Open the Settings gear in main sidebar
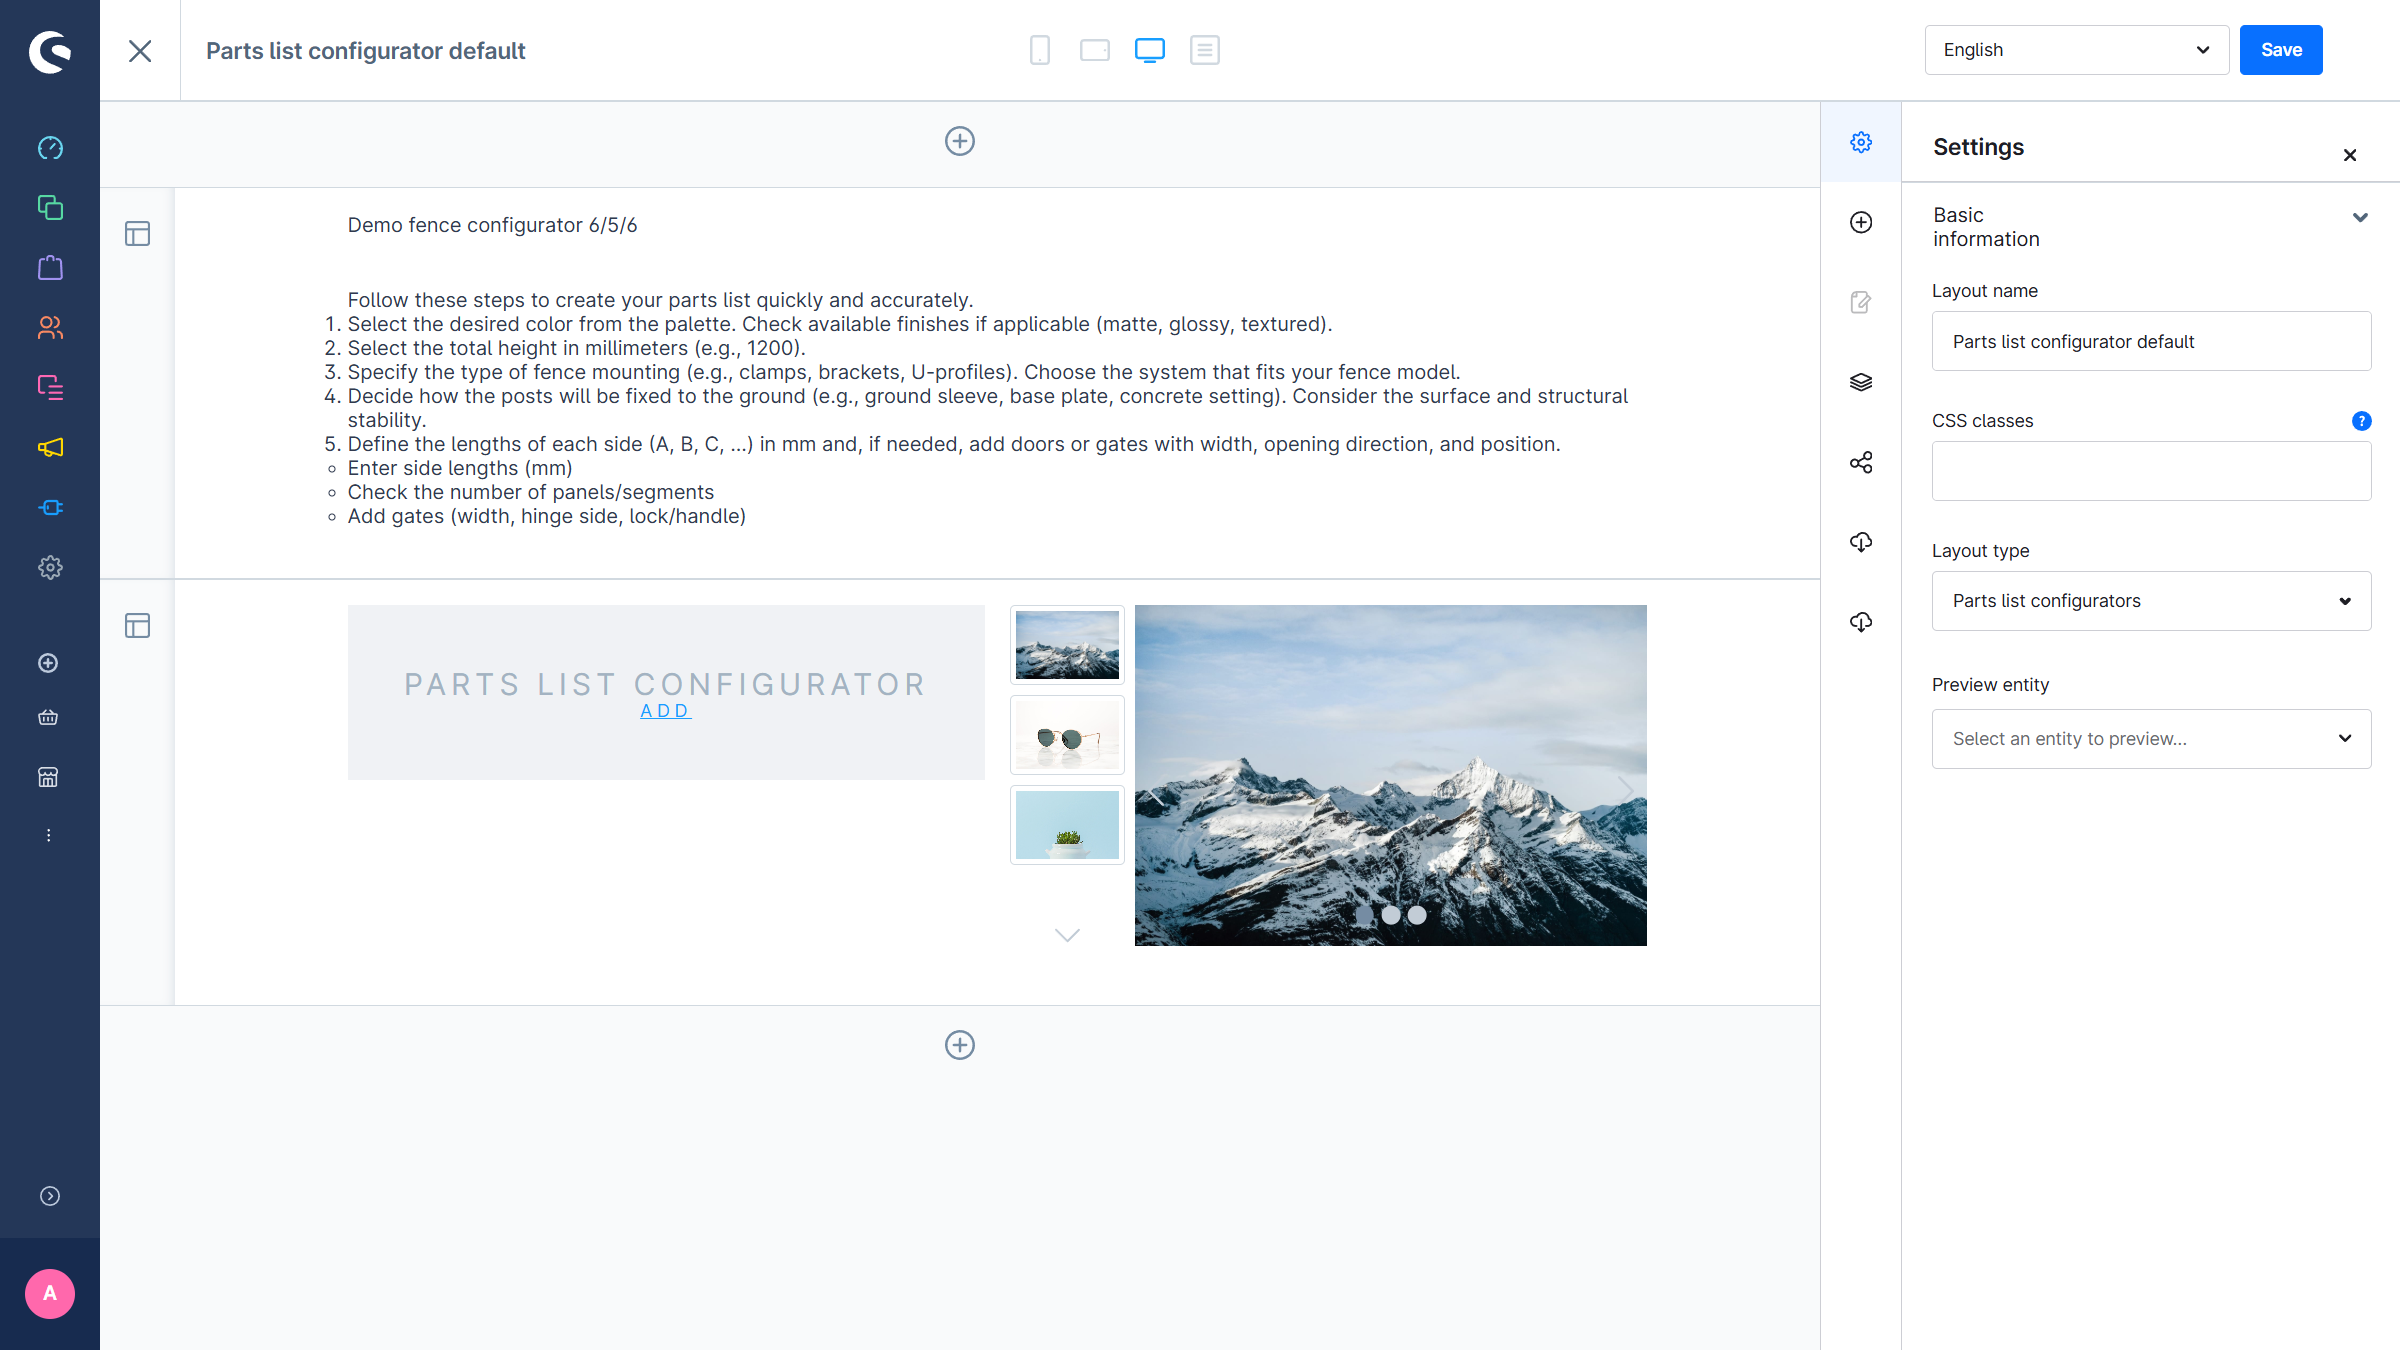Viewport: 2400px width, 1350px height. (x=50, y=567)
